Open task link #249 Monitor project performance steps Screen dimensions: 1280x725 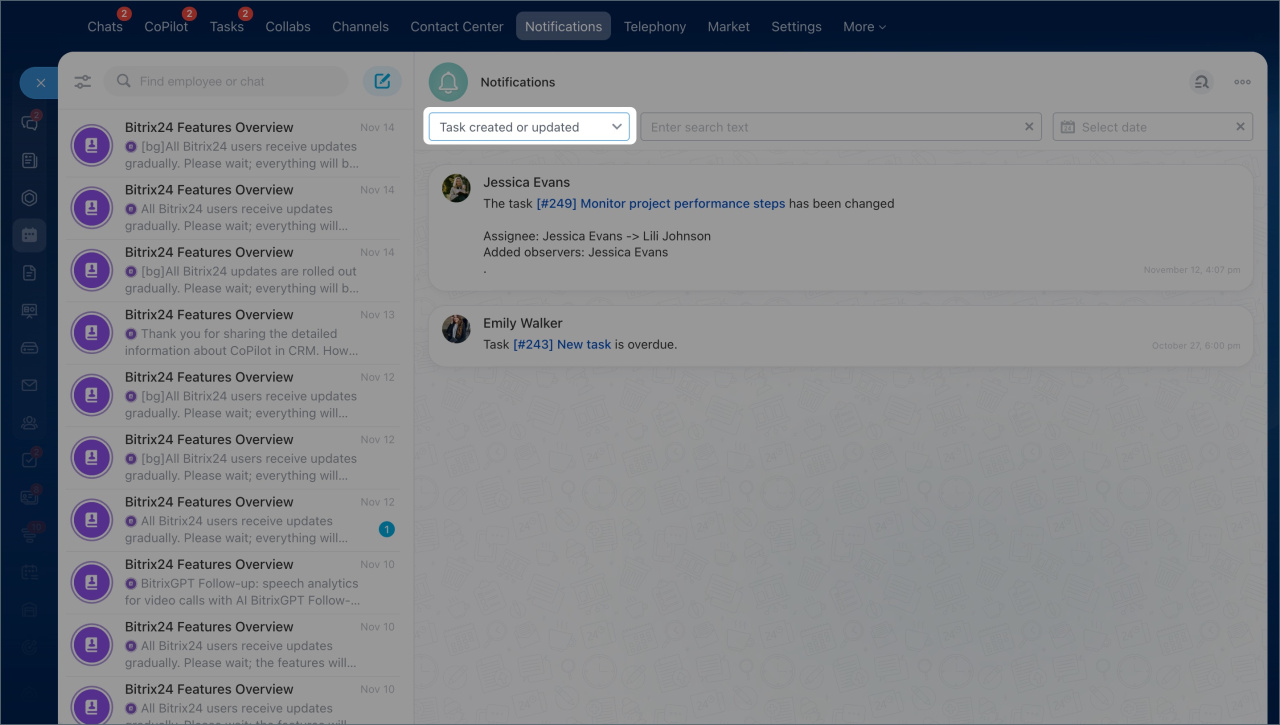point(660,203)
